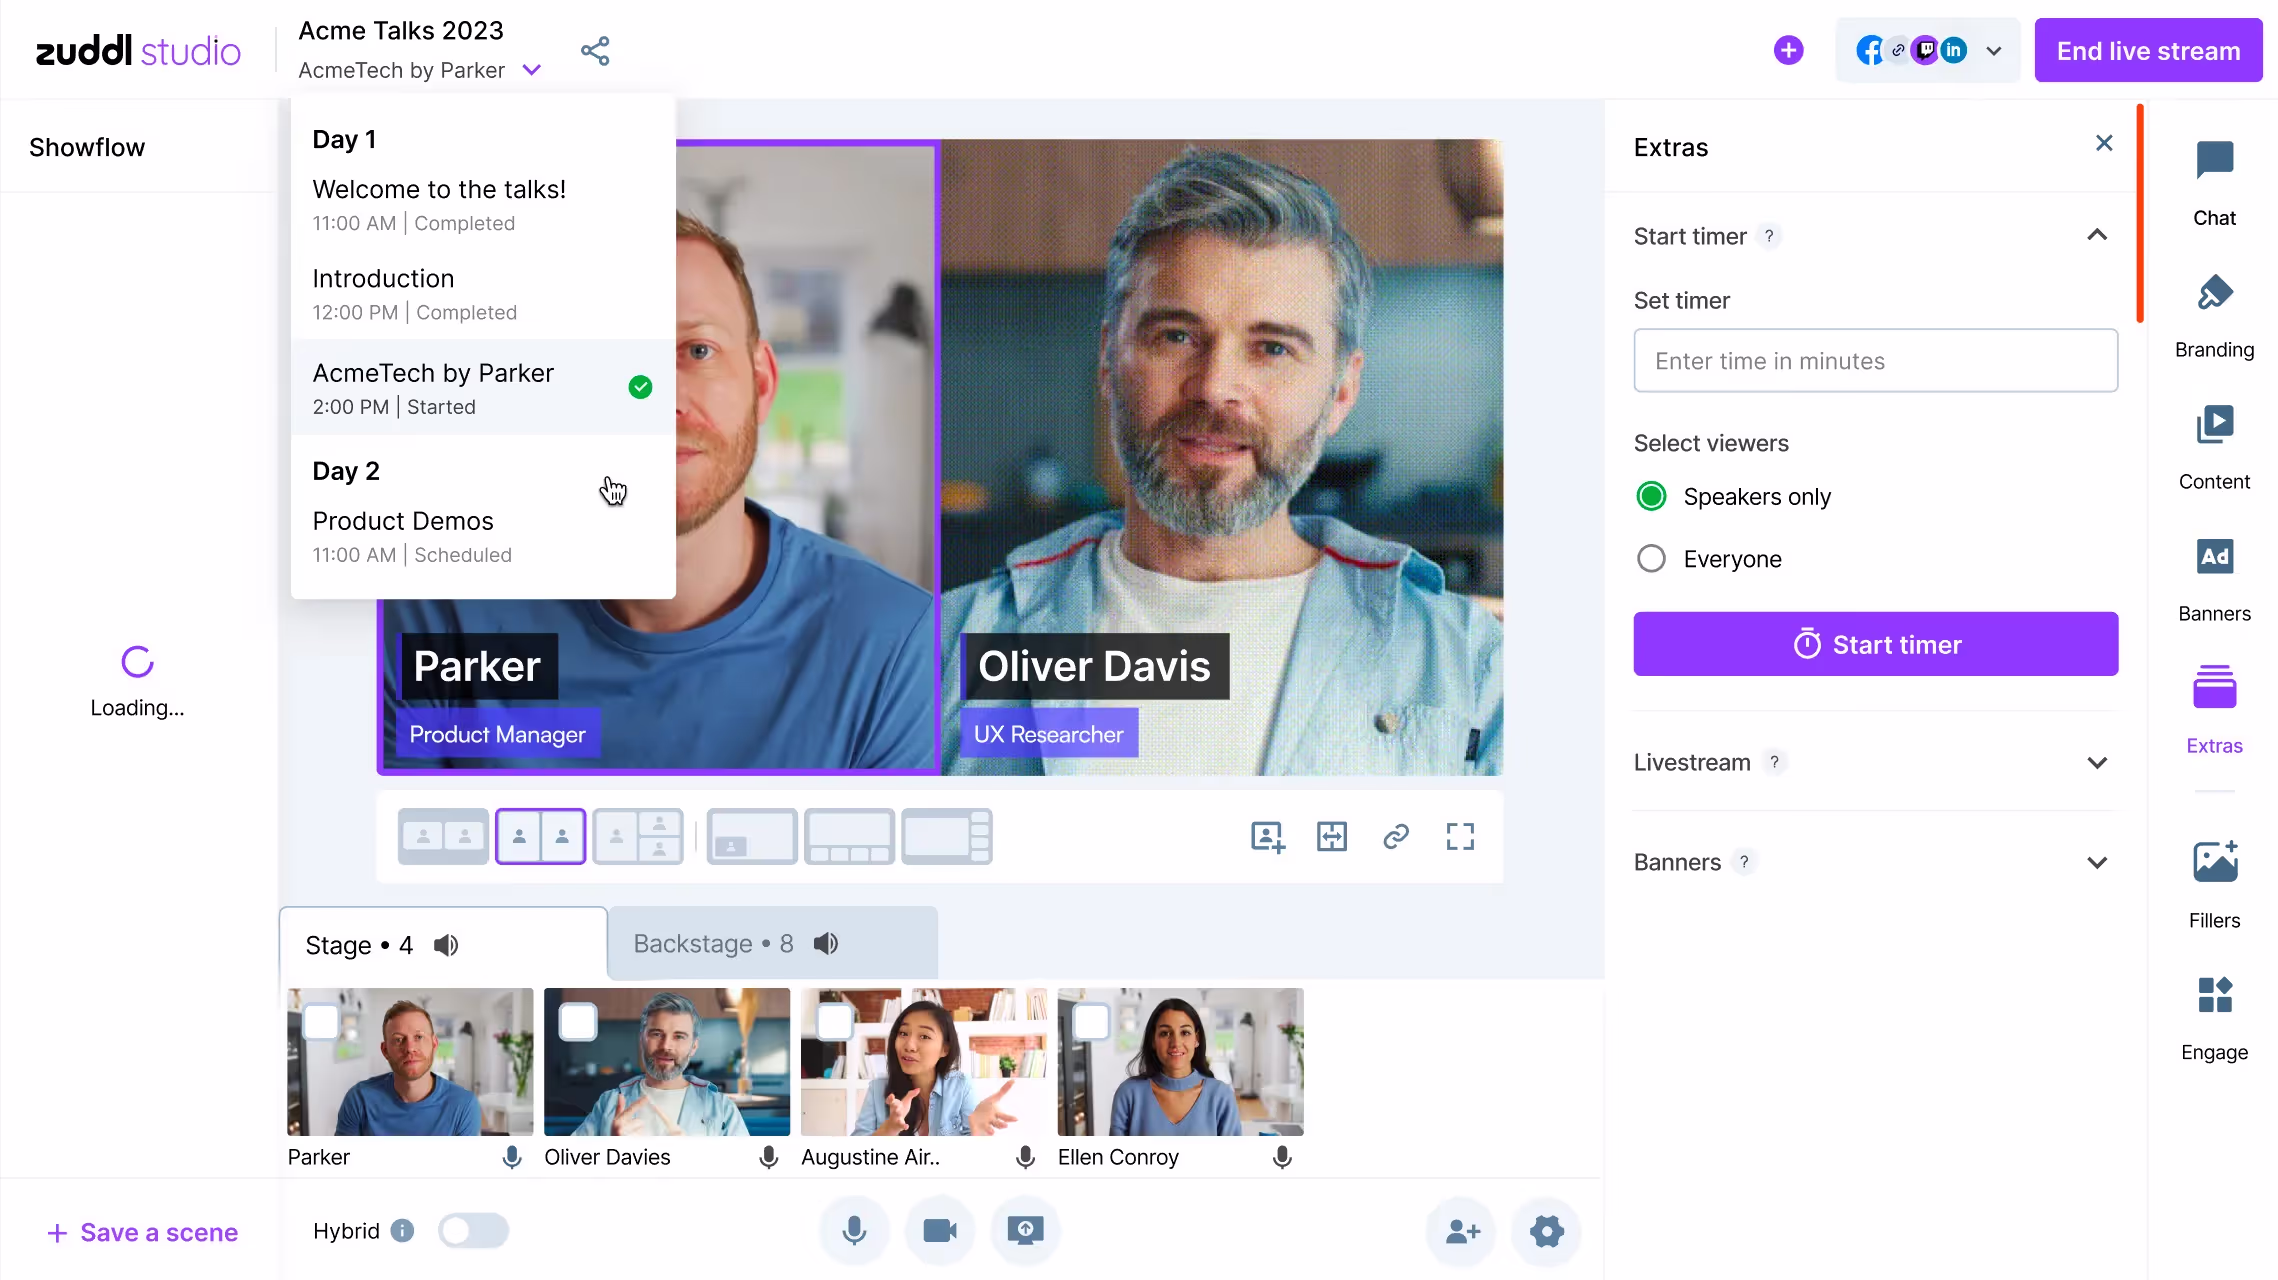
Task: Select Speakers only radio button
Action: 1651,496
